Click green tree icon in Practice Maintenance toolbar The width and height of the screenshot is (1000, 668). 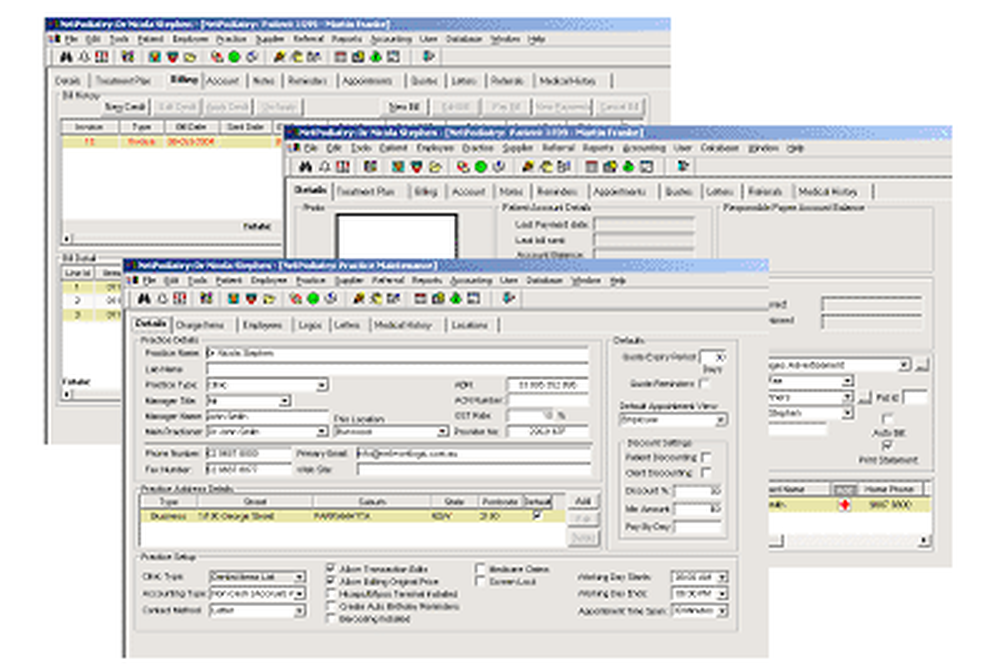point(456,299)
